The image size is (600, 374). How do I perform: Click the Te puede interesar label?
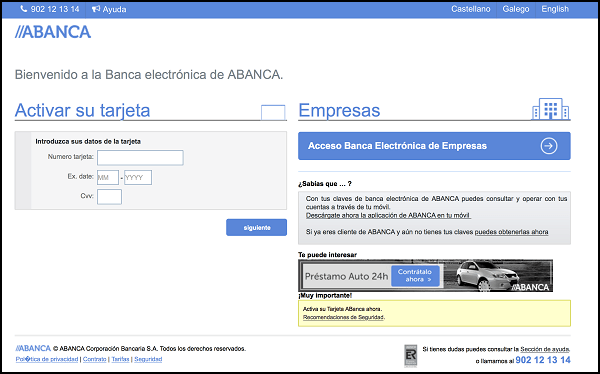(328, 255)
